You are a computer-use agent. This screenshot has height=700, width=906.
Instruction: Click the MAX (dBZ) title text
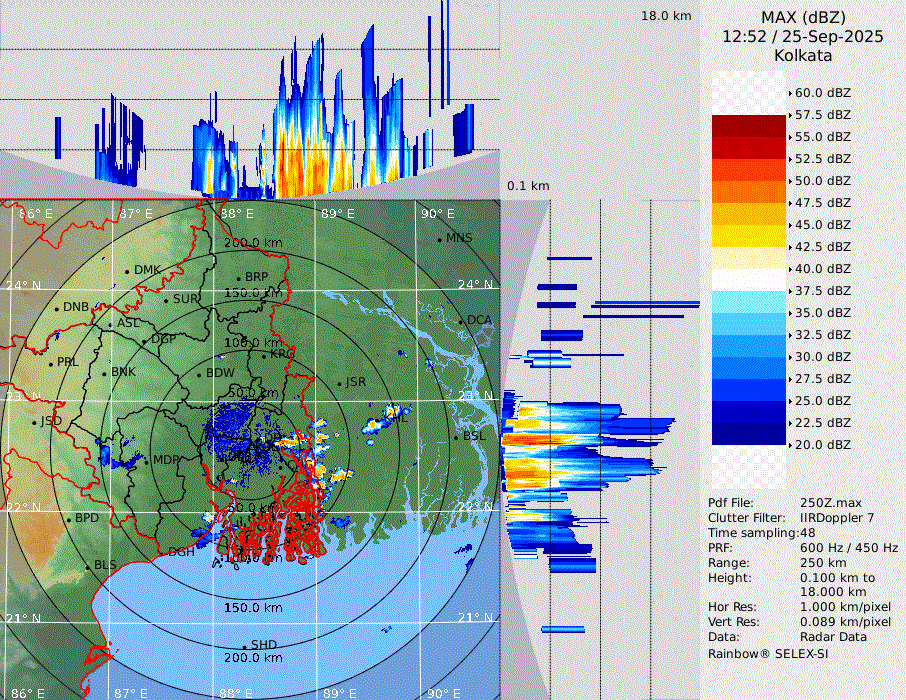click(x=803, y=17)
